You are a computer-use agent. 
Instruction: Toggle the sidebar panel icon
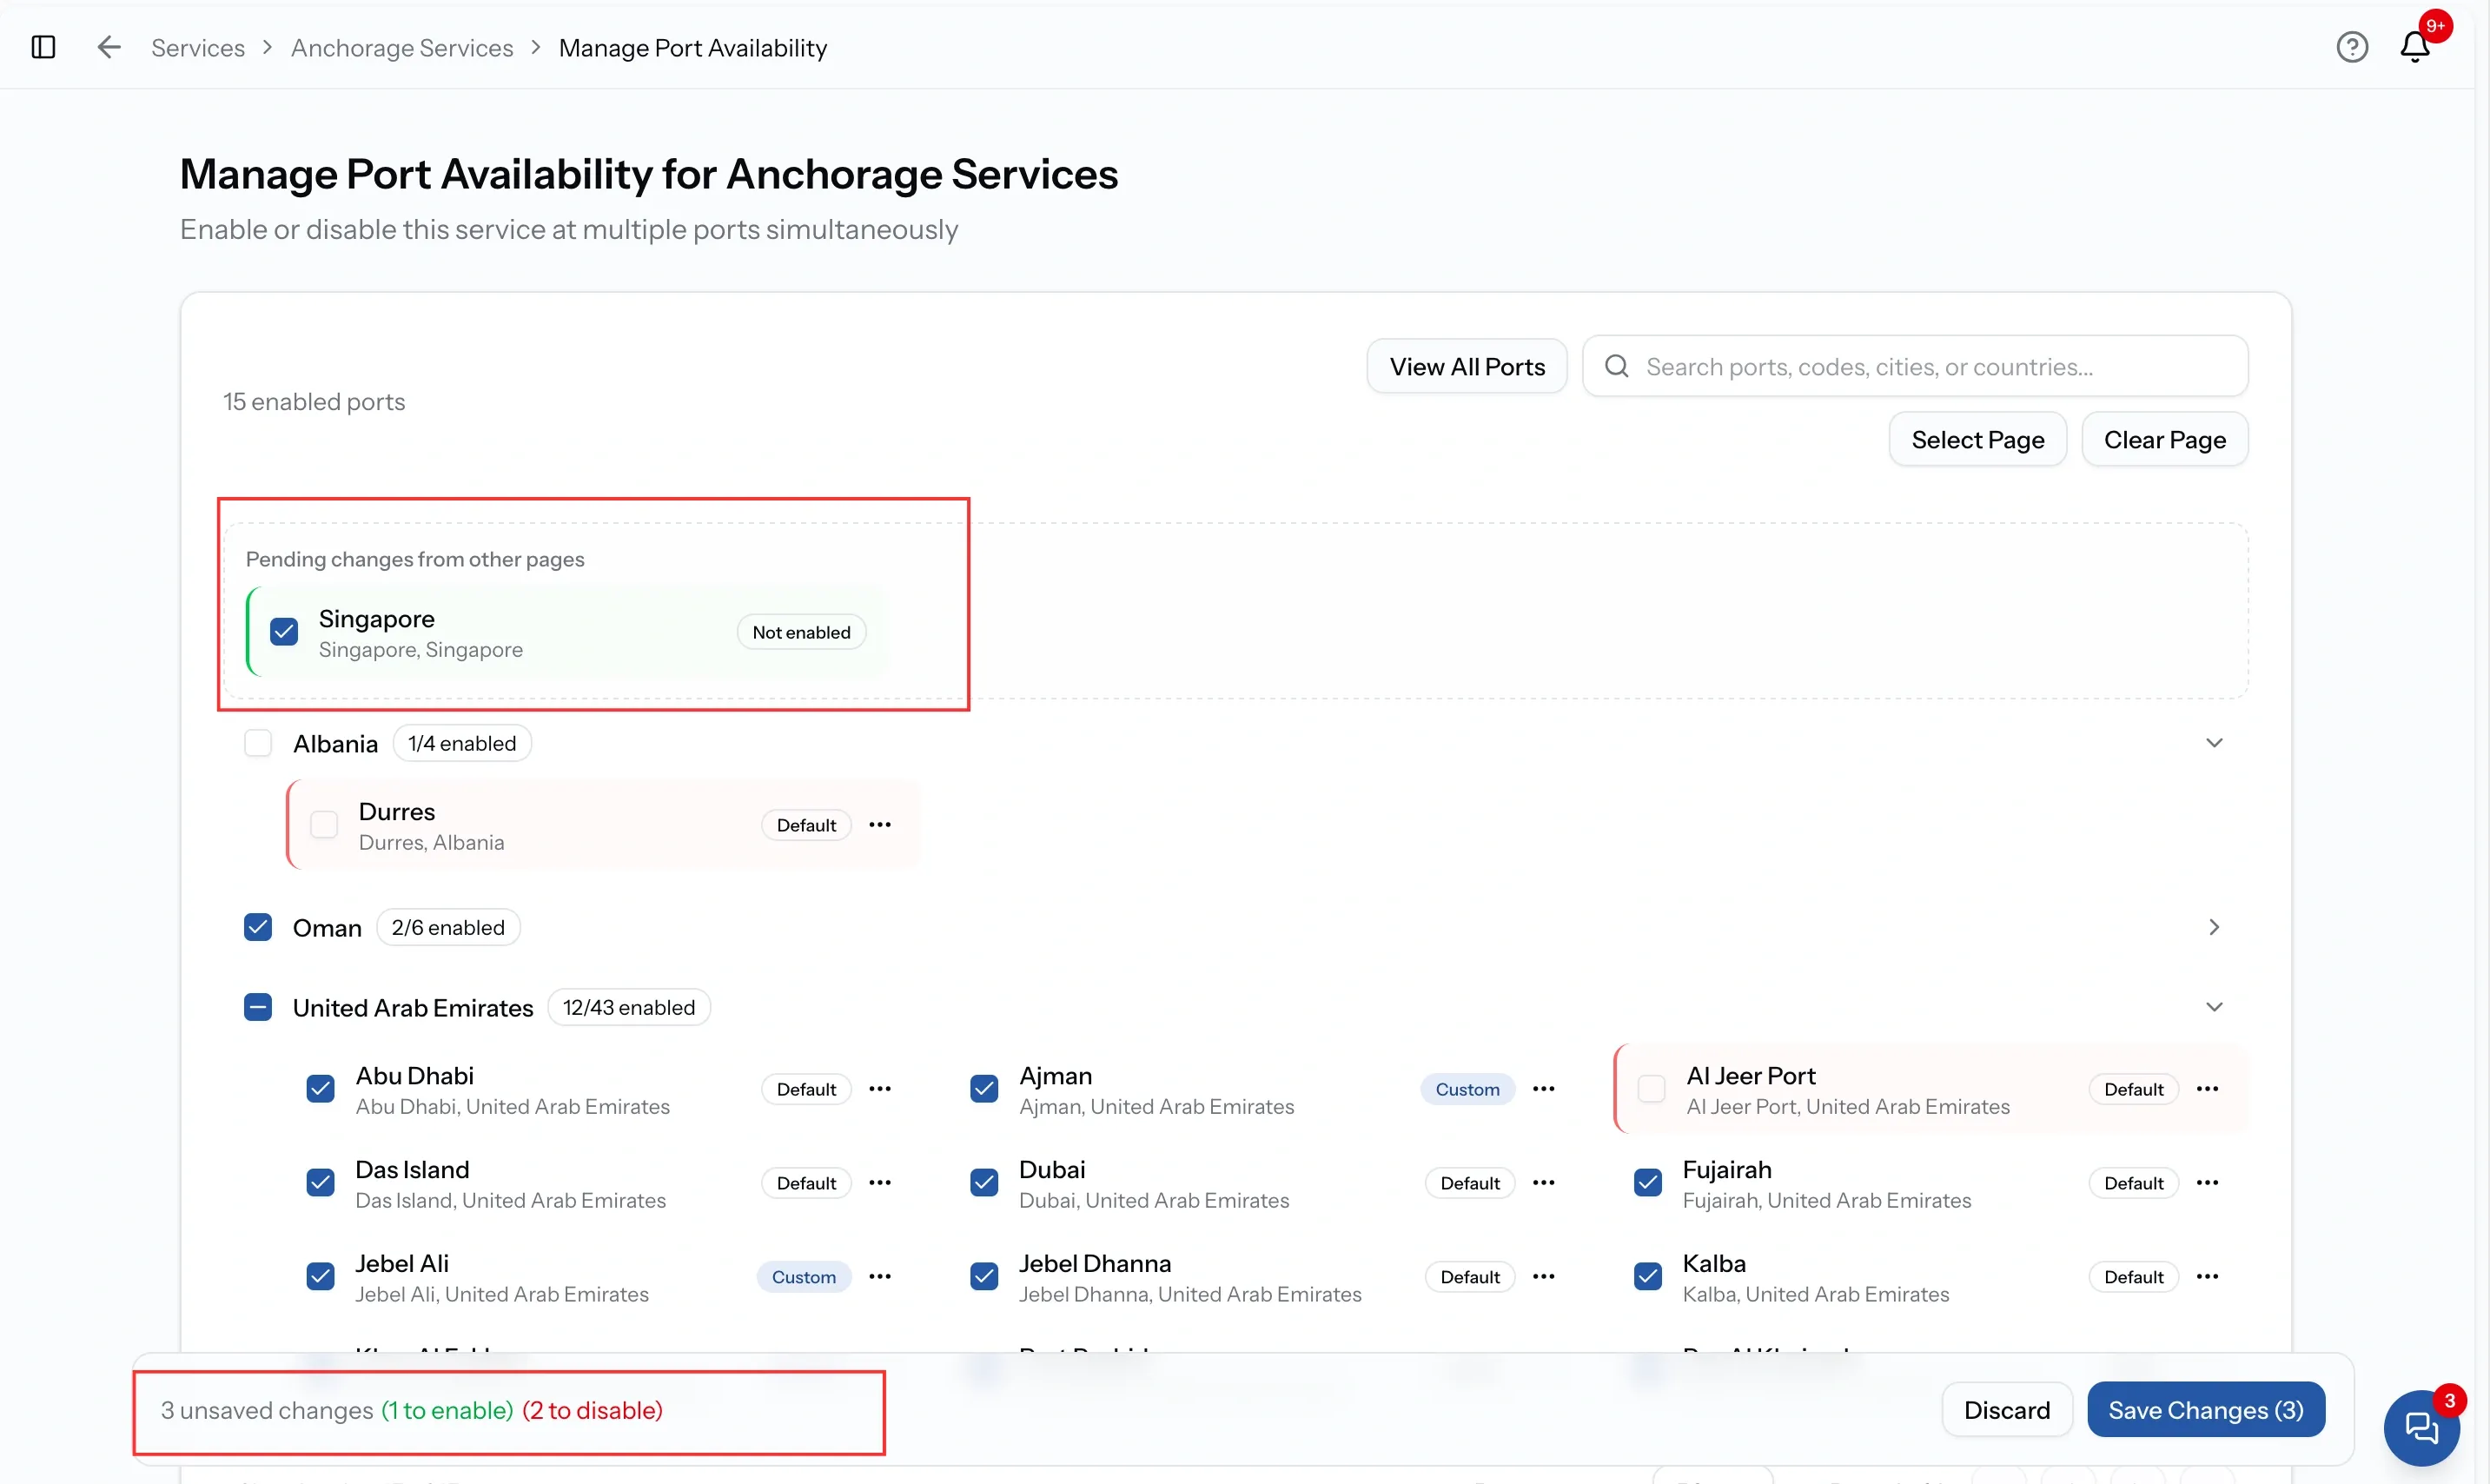coord(43,47)
